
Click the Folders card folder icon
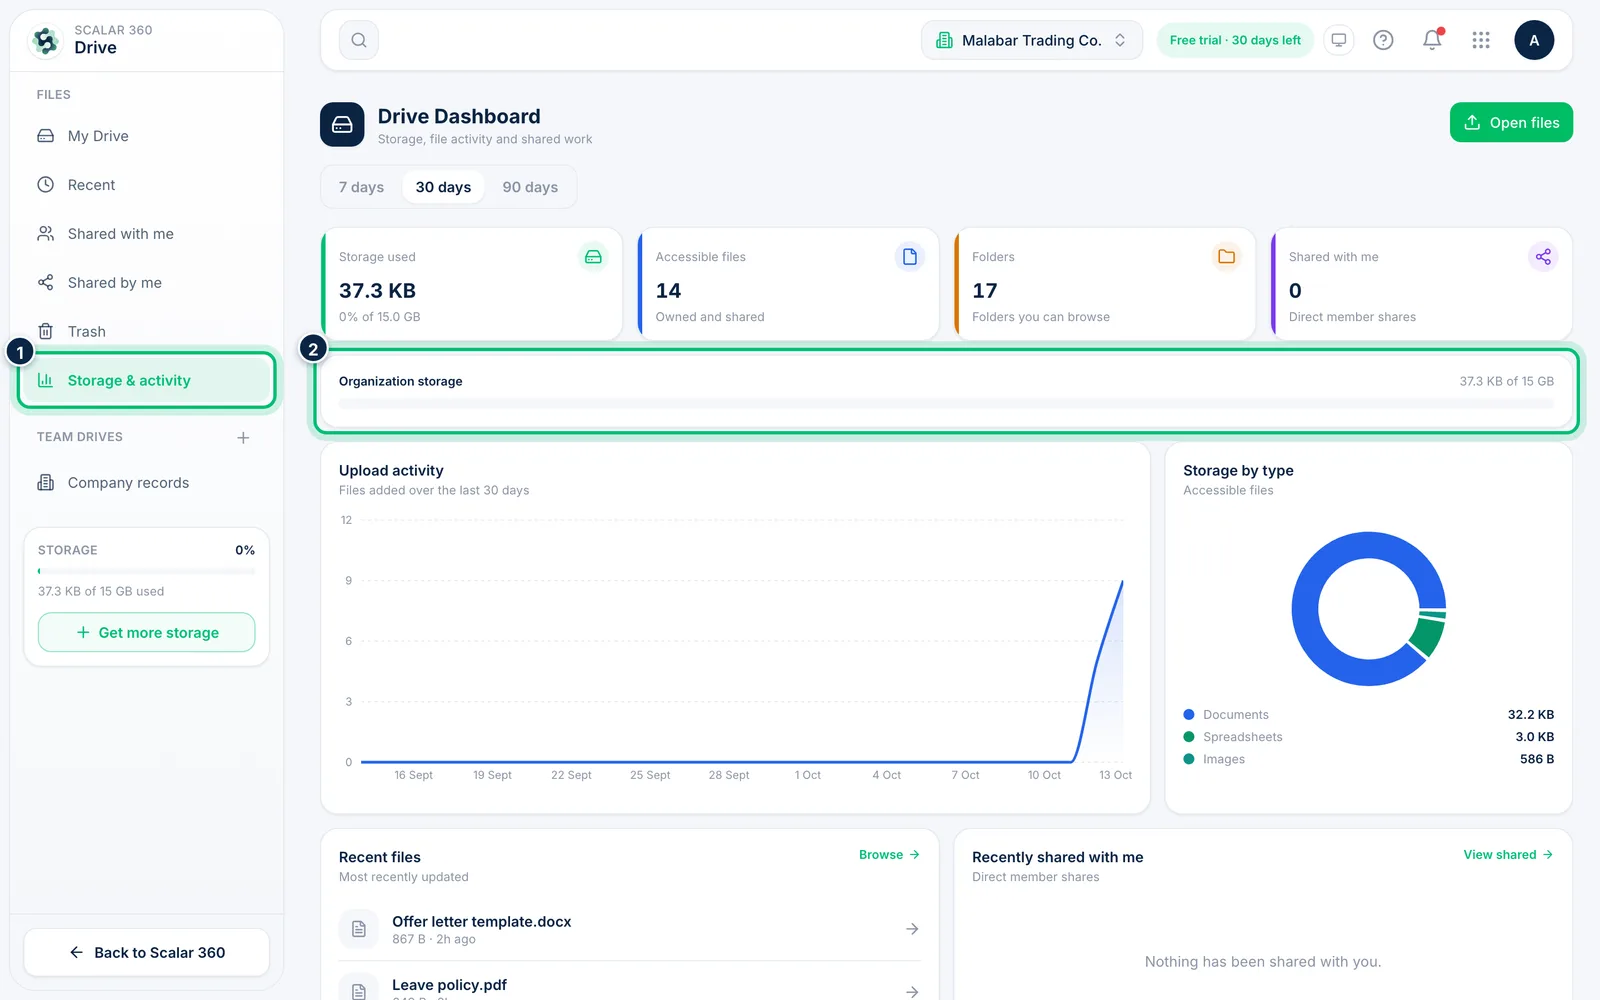(x=1226, y=257)
